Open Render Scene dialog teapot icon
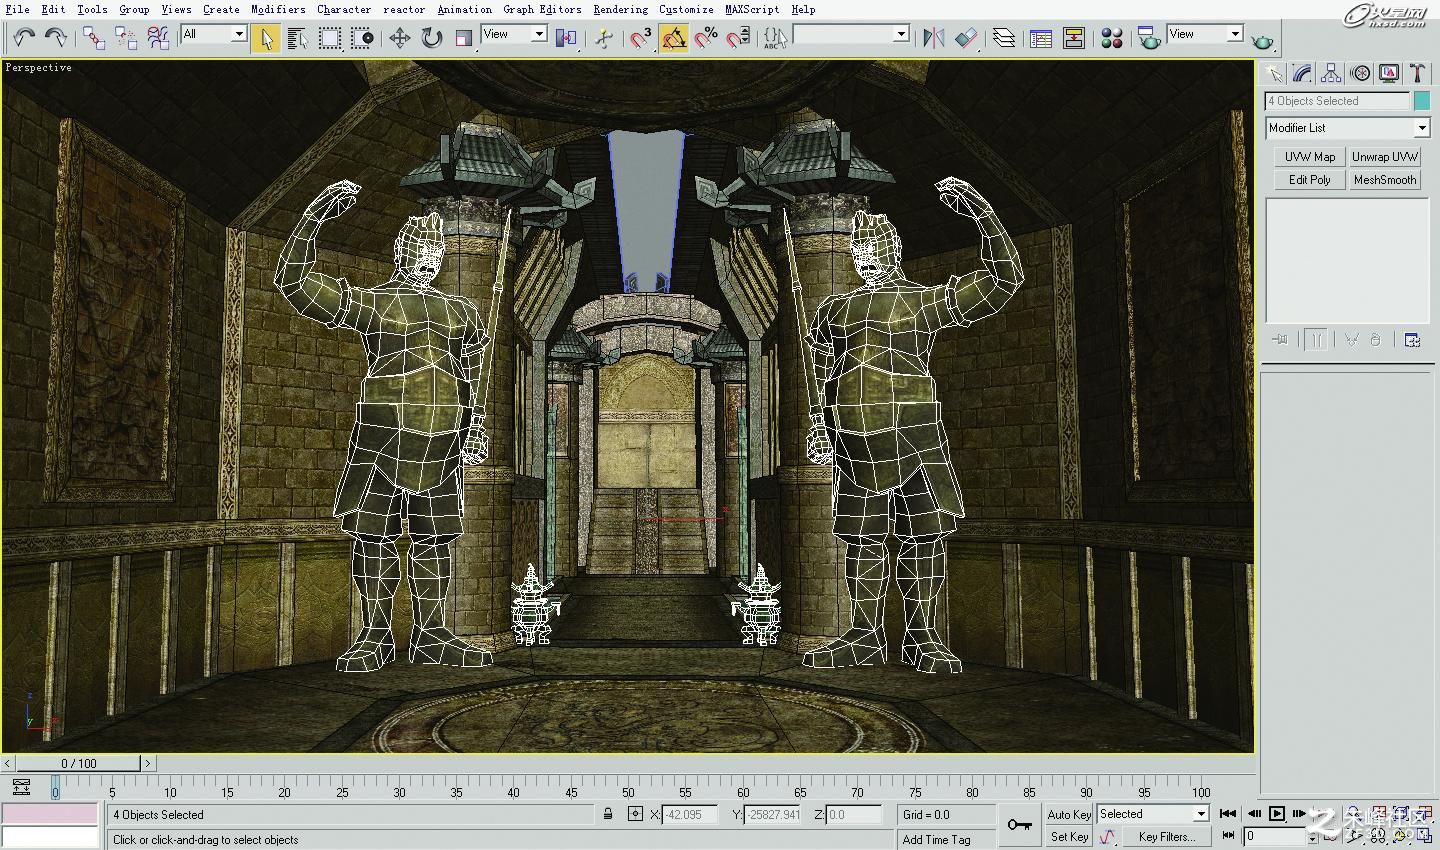Viewport: 1440px width, 850px height. (1149, 38)
